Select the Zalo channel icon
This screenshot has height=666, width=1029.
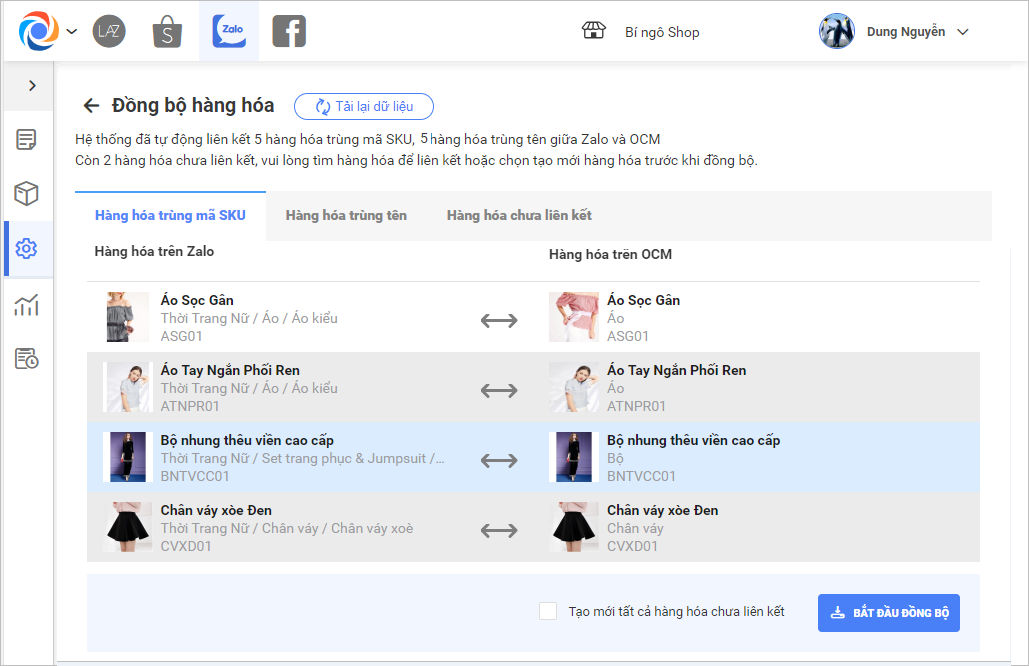[x=229, y=31]
